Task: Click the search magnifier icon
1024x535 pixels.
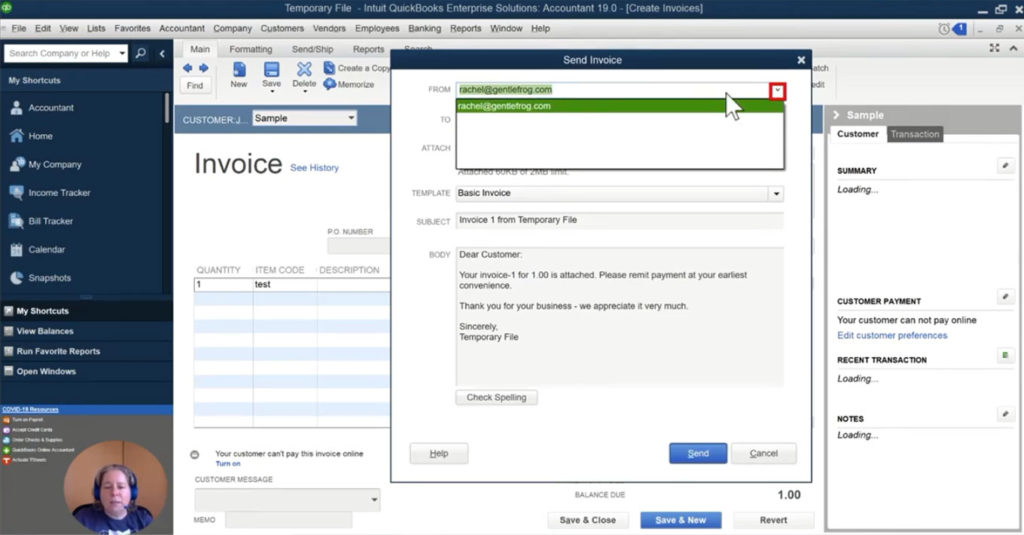Action: tap(141, 53)
